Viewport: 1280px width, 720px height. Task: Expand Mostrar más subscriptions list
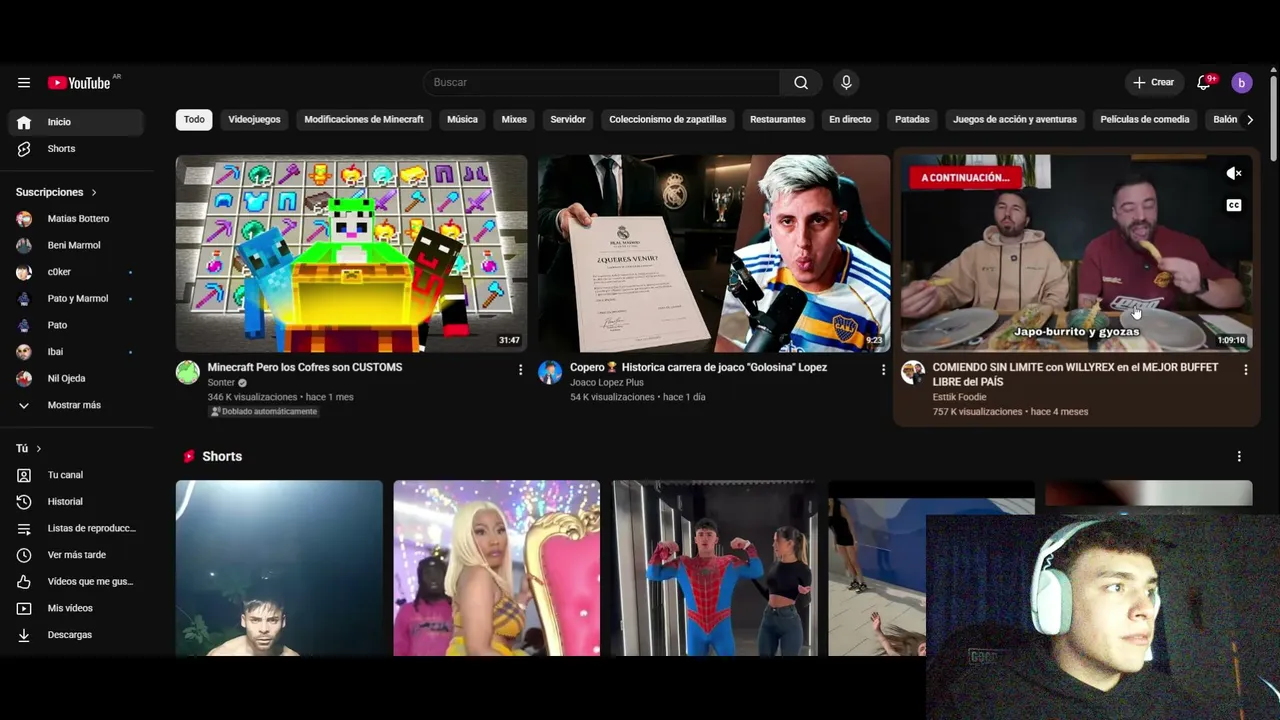click(x=72, y=405)
